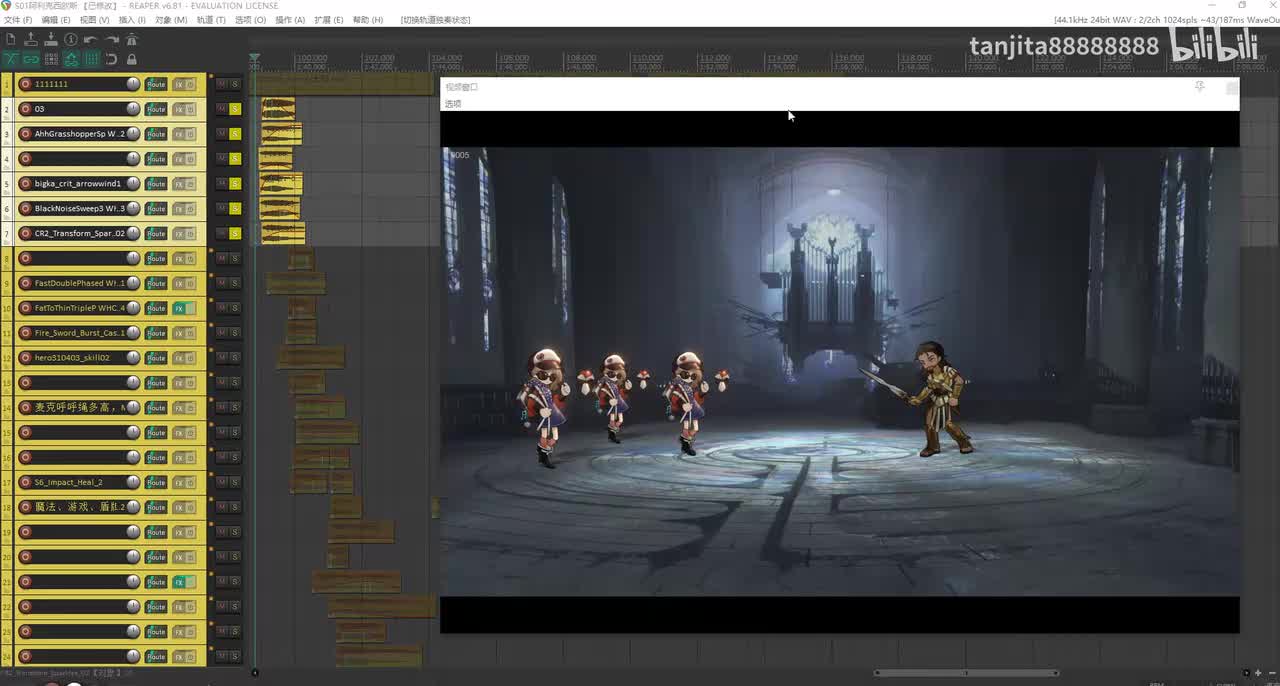1280x686 pixels.
Task: Open Route settings for track 1111111
Action: coord(156,84)
